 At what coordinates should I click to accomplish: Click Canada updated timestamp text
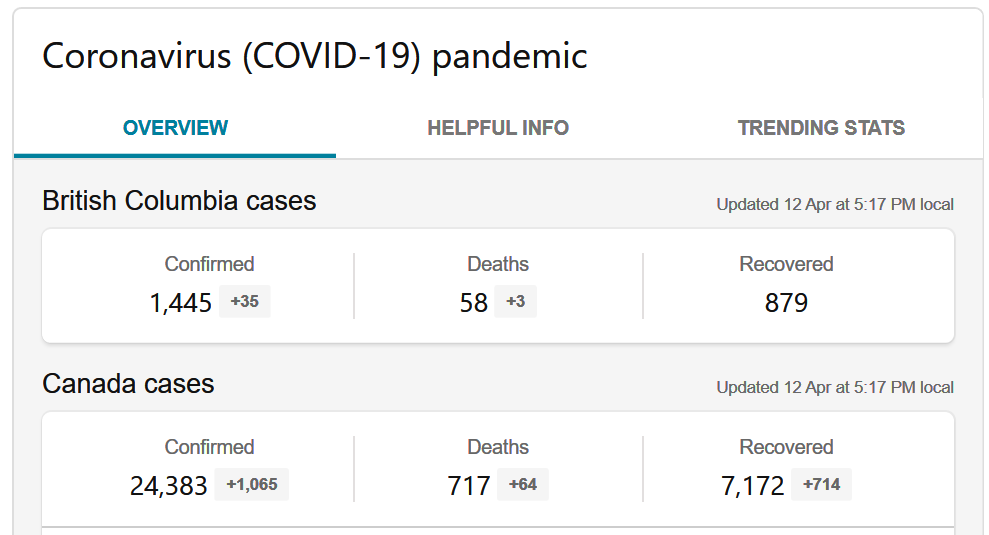point(835,387)
